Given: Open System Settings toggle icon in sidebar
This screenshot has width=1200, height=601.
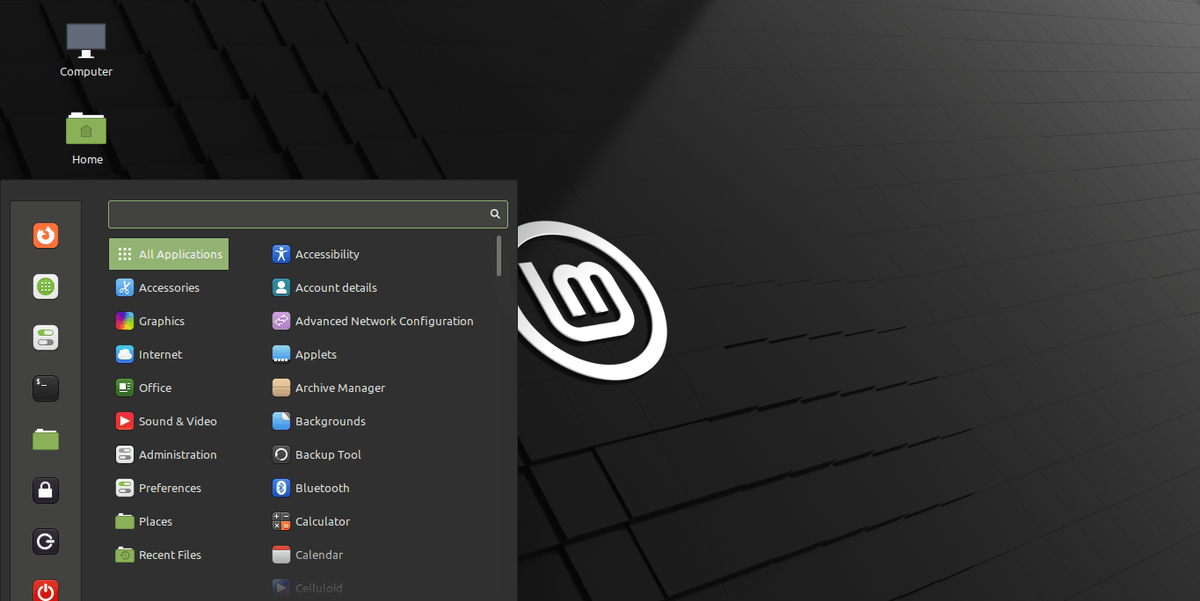Looking at the screenshot, I should [x=45, y=337].
